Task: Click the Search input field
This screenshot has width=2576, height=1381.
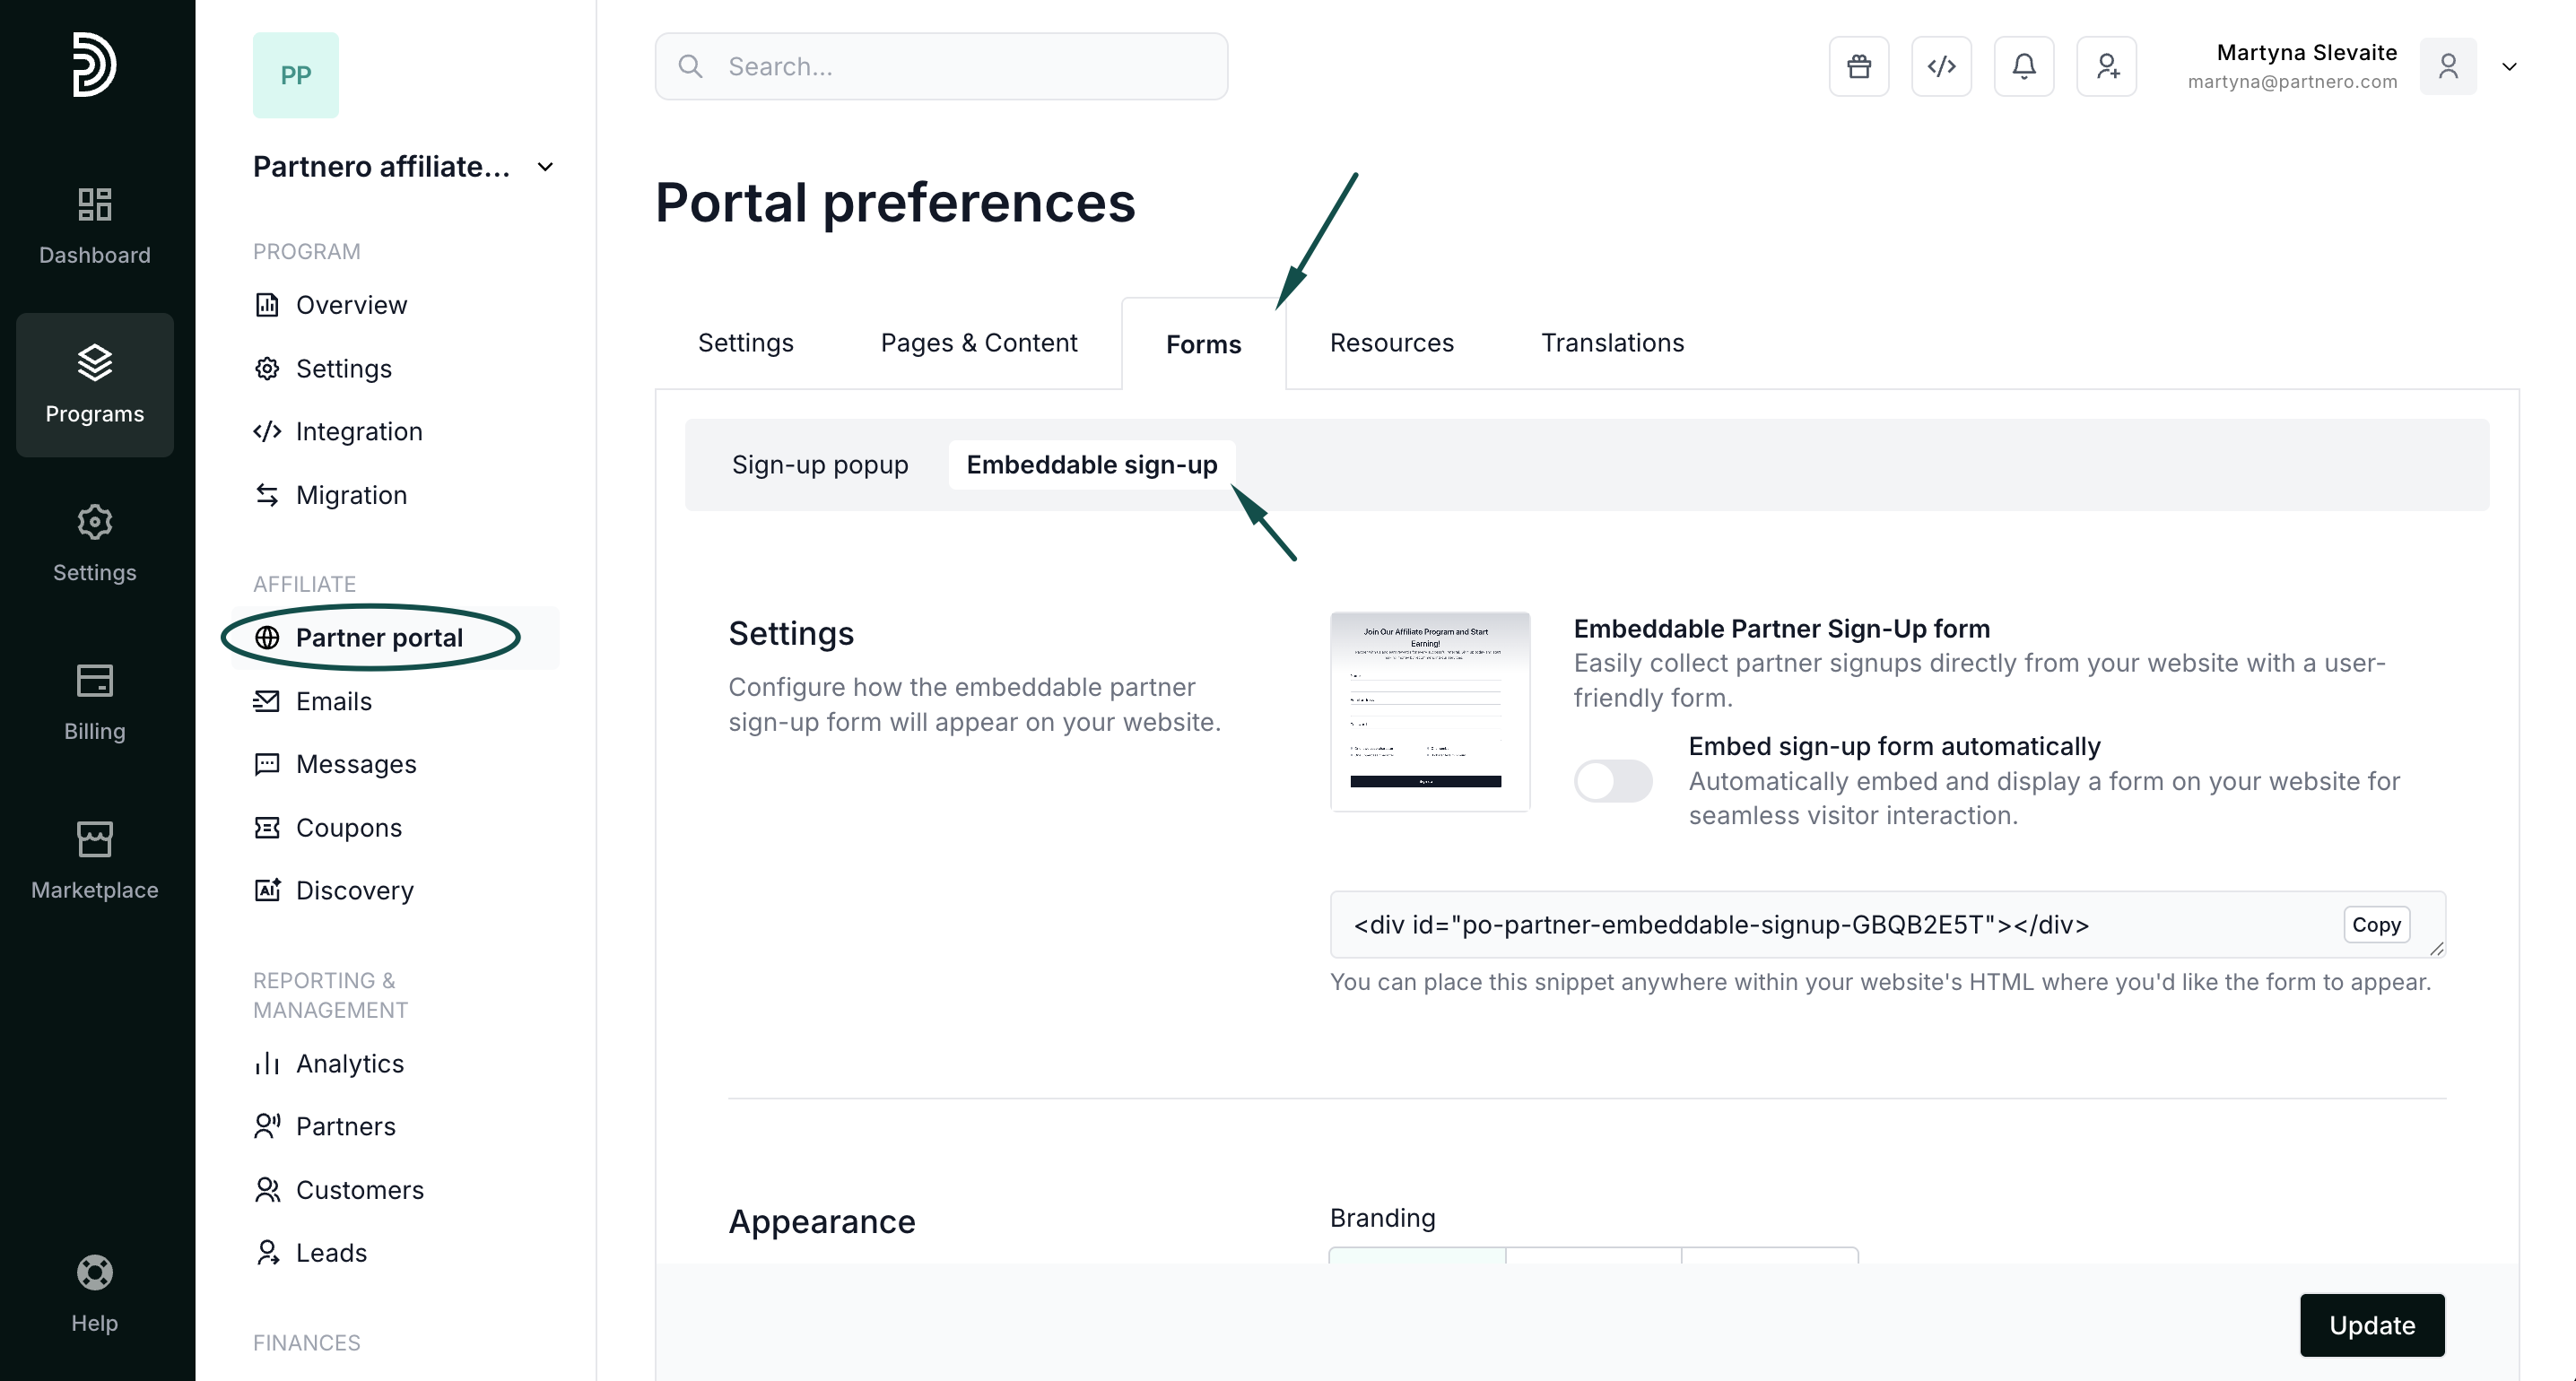Action: [x=940, y=66]
